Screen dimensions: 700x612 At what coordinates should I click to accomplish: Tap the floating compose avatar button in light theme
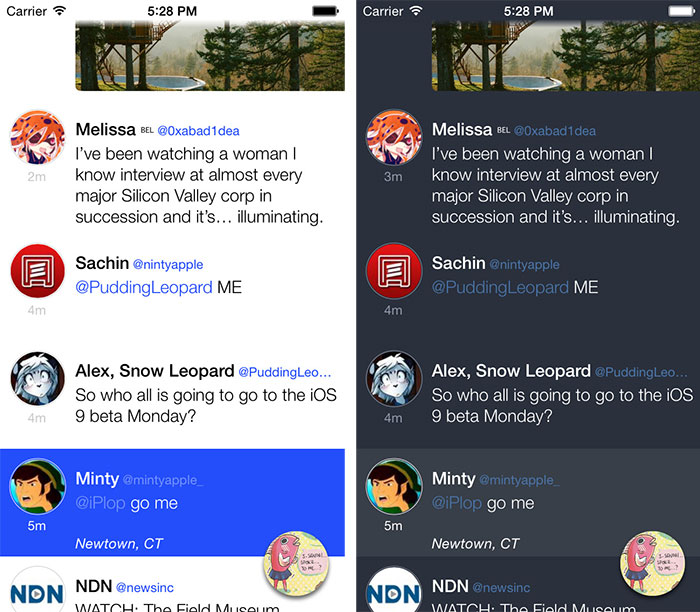[296, 564]
